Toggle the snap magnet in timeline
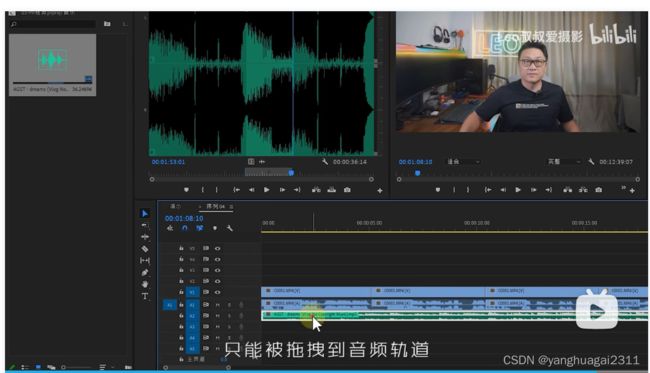The height and width of the screenshot is (373, 650). point(185,228)
